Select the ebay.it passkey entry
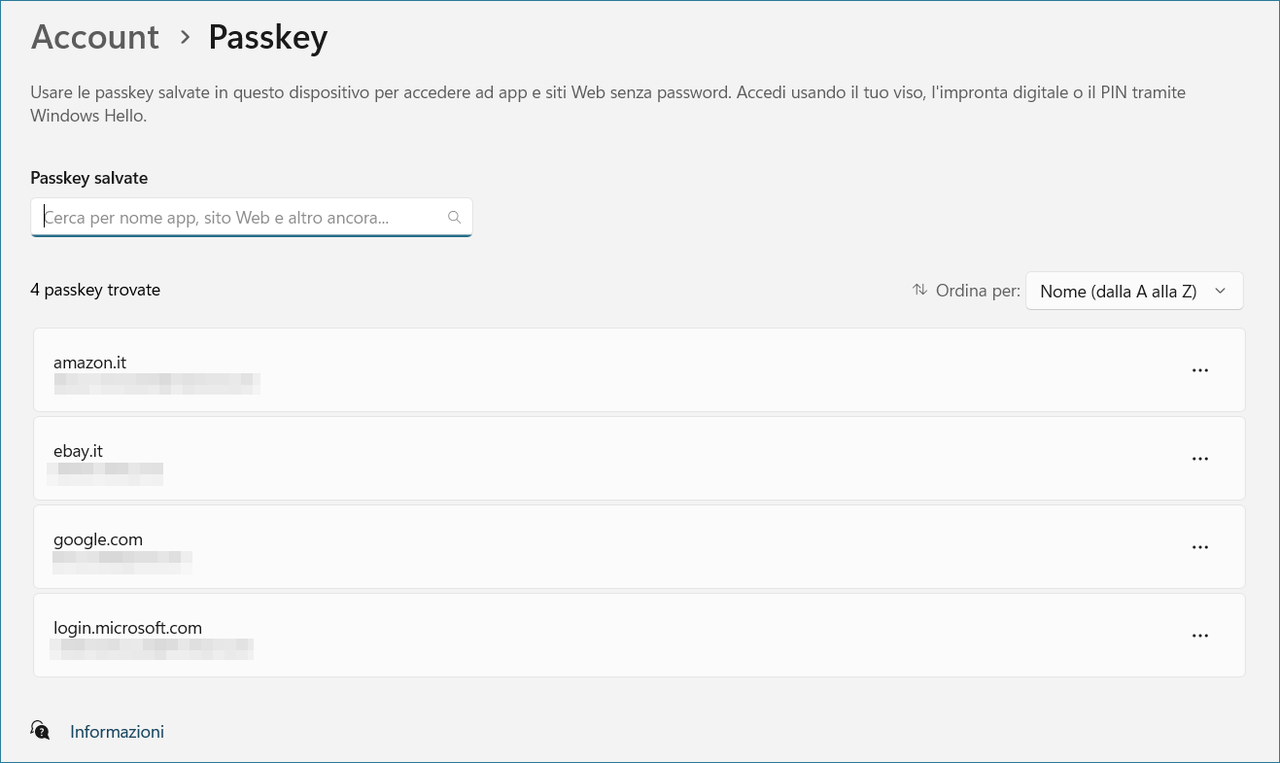This screenshot has width=1280, height=763. pos(639,459)
